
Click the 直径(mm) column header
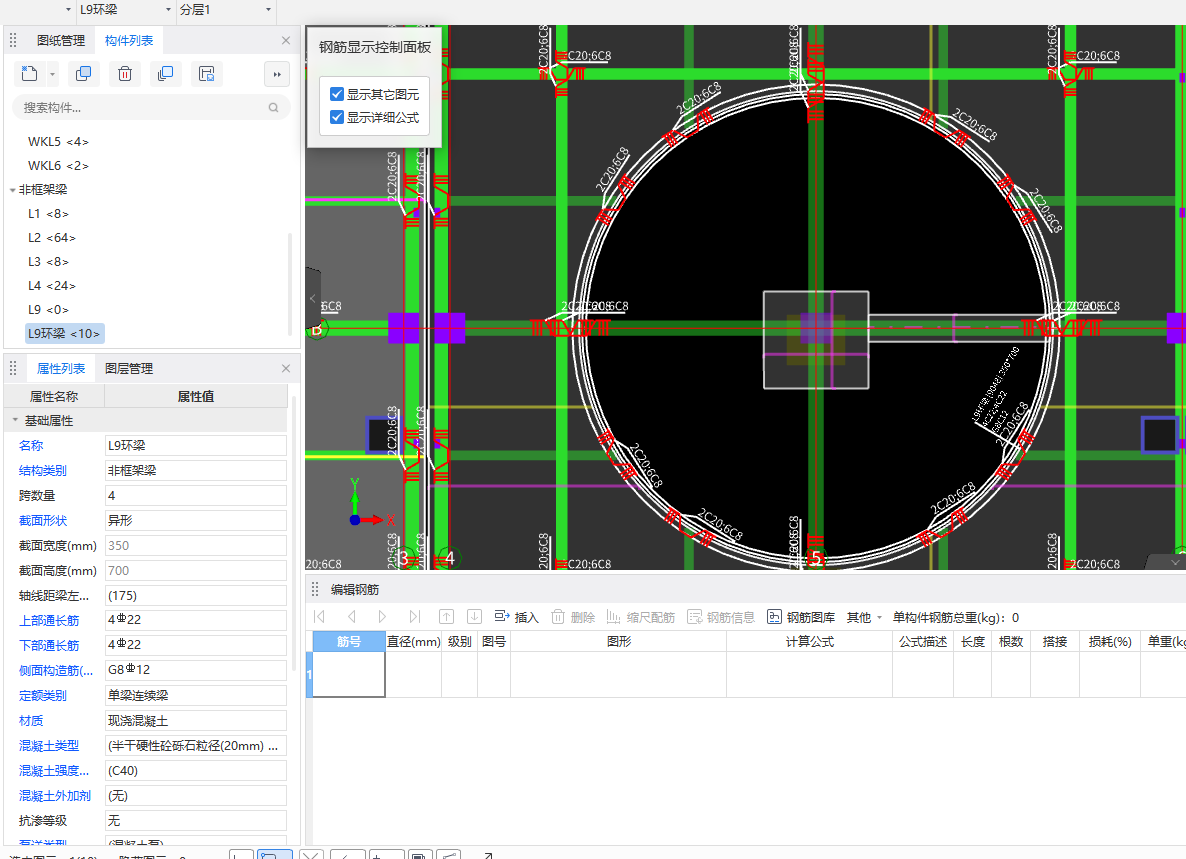413,641
